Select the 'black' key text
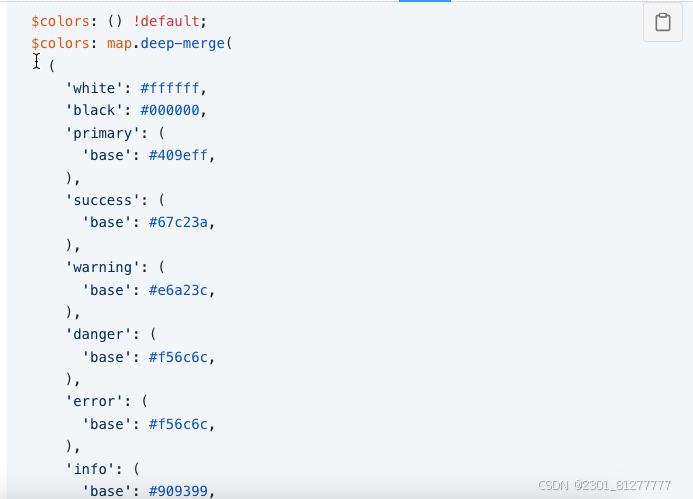 point(94,110)
